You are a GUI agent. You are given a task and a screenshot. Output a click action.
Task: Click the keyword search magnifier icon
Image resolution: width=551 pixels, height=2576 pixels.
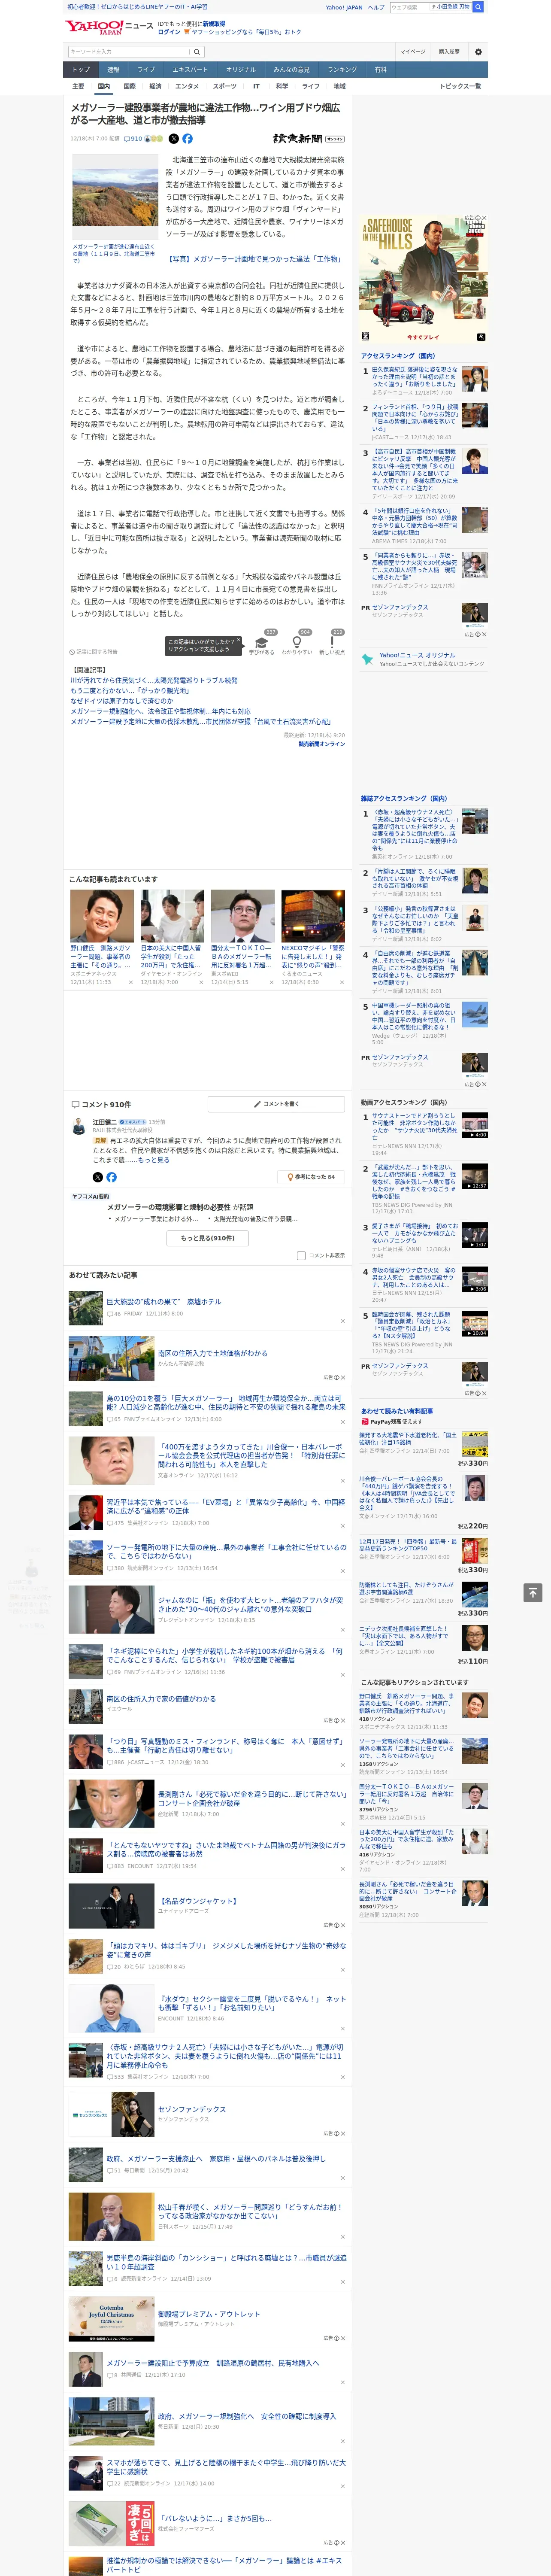point(197,51)
